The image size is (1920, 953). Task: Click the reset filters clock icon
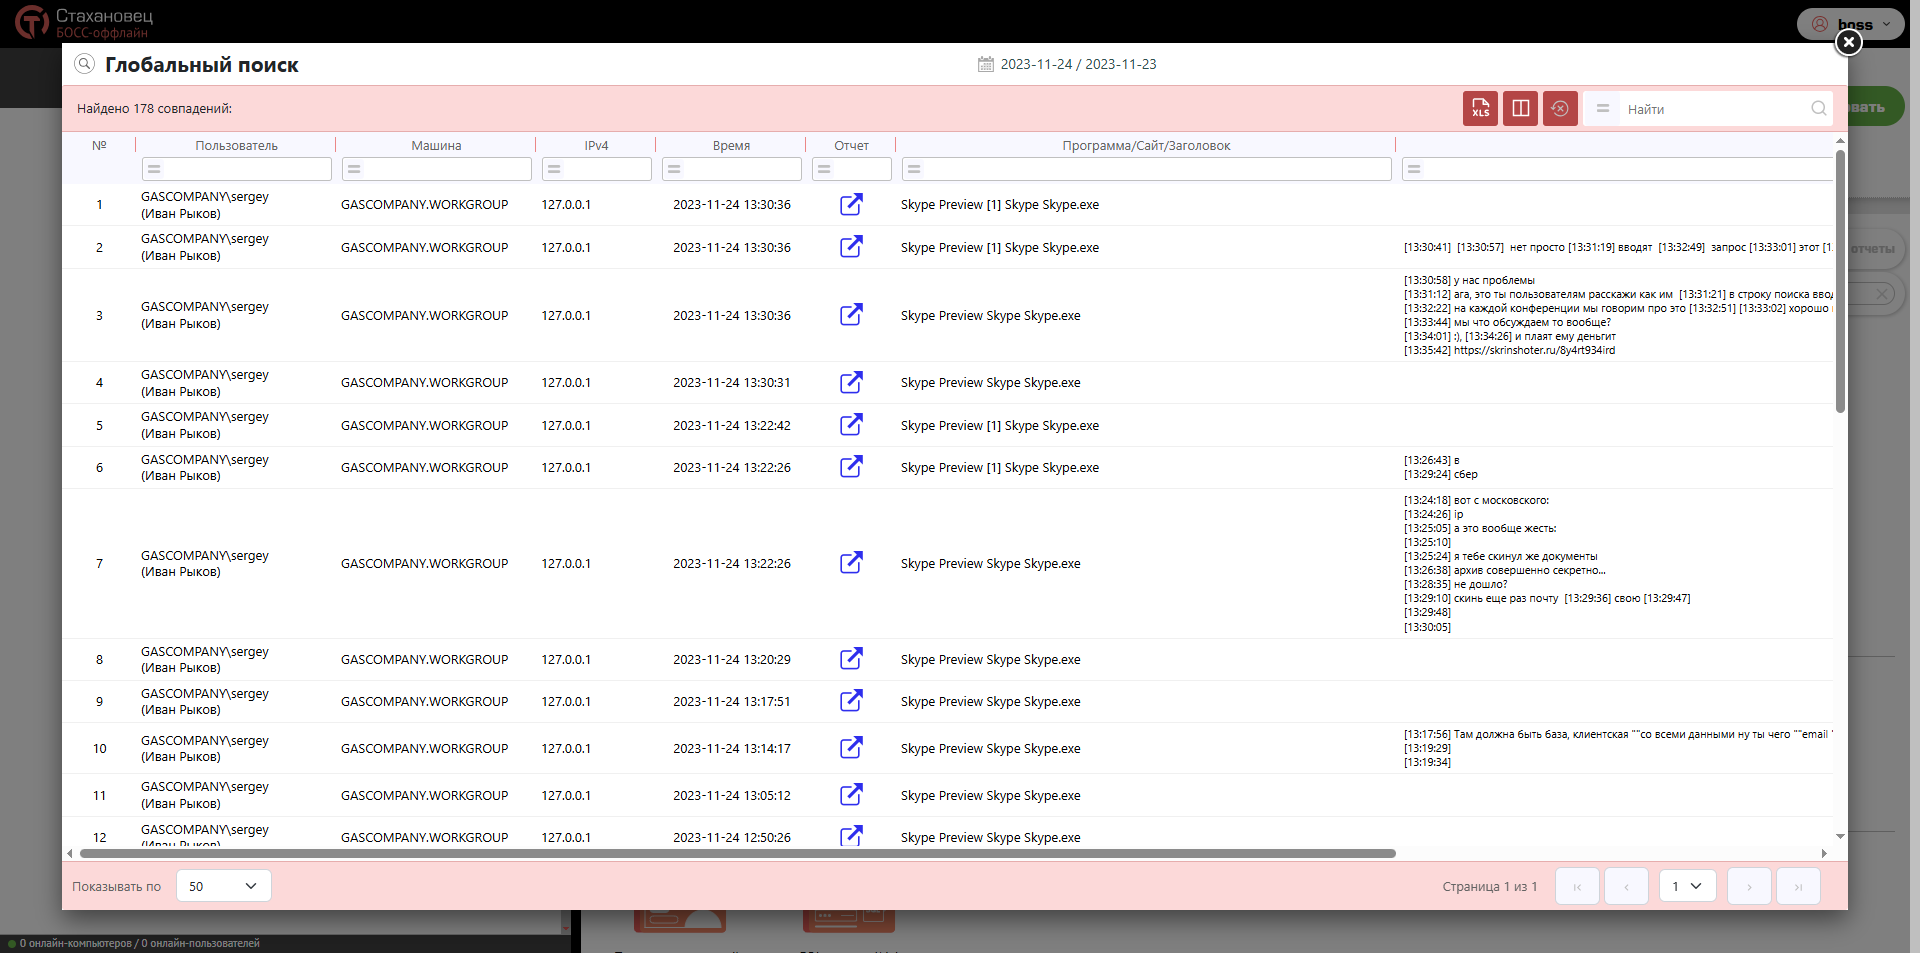pyautogui.click(x=1560, y=109)
